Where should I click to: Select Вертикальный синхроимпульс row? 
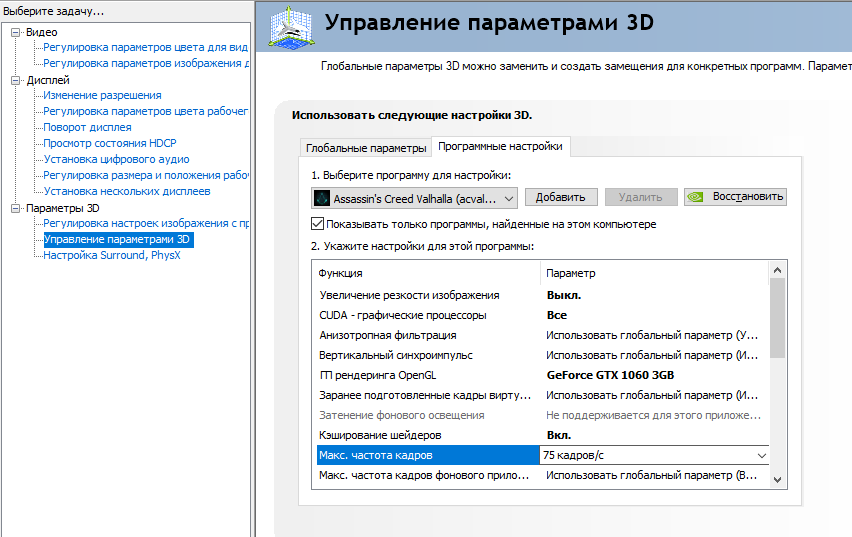tap(542, 355)
